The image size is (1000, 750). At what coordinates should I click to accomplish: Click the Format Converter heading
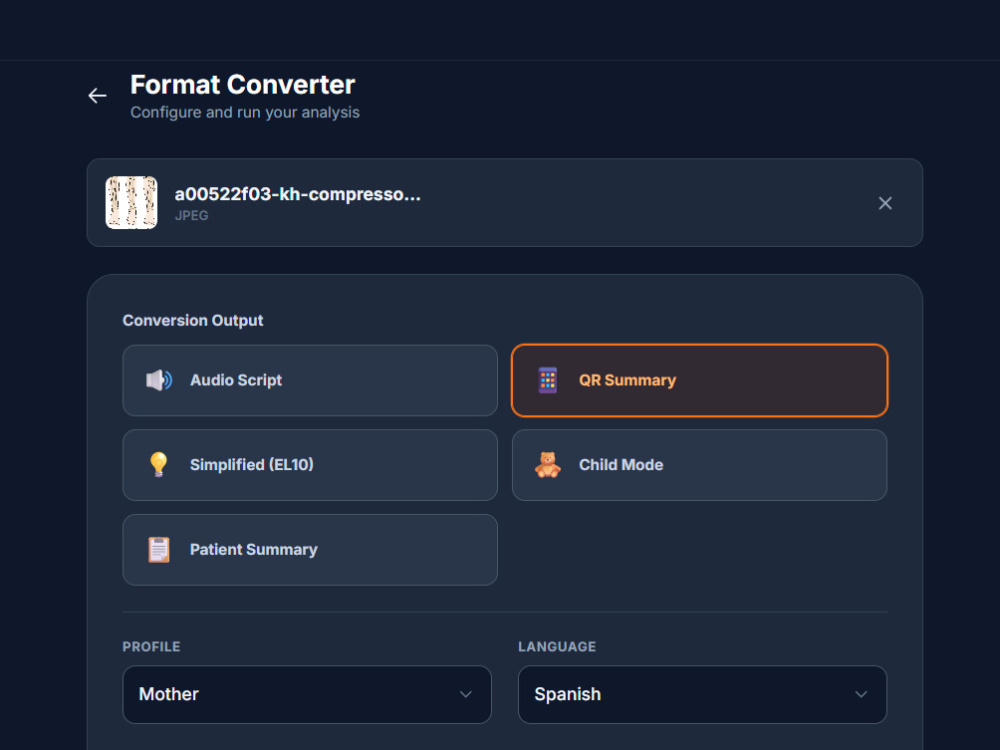point(242,85)
